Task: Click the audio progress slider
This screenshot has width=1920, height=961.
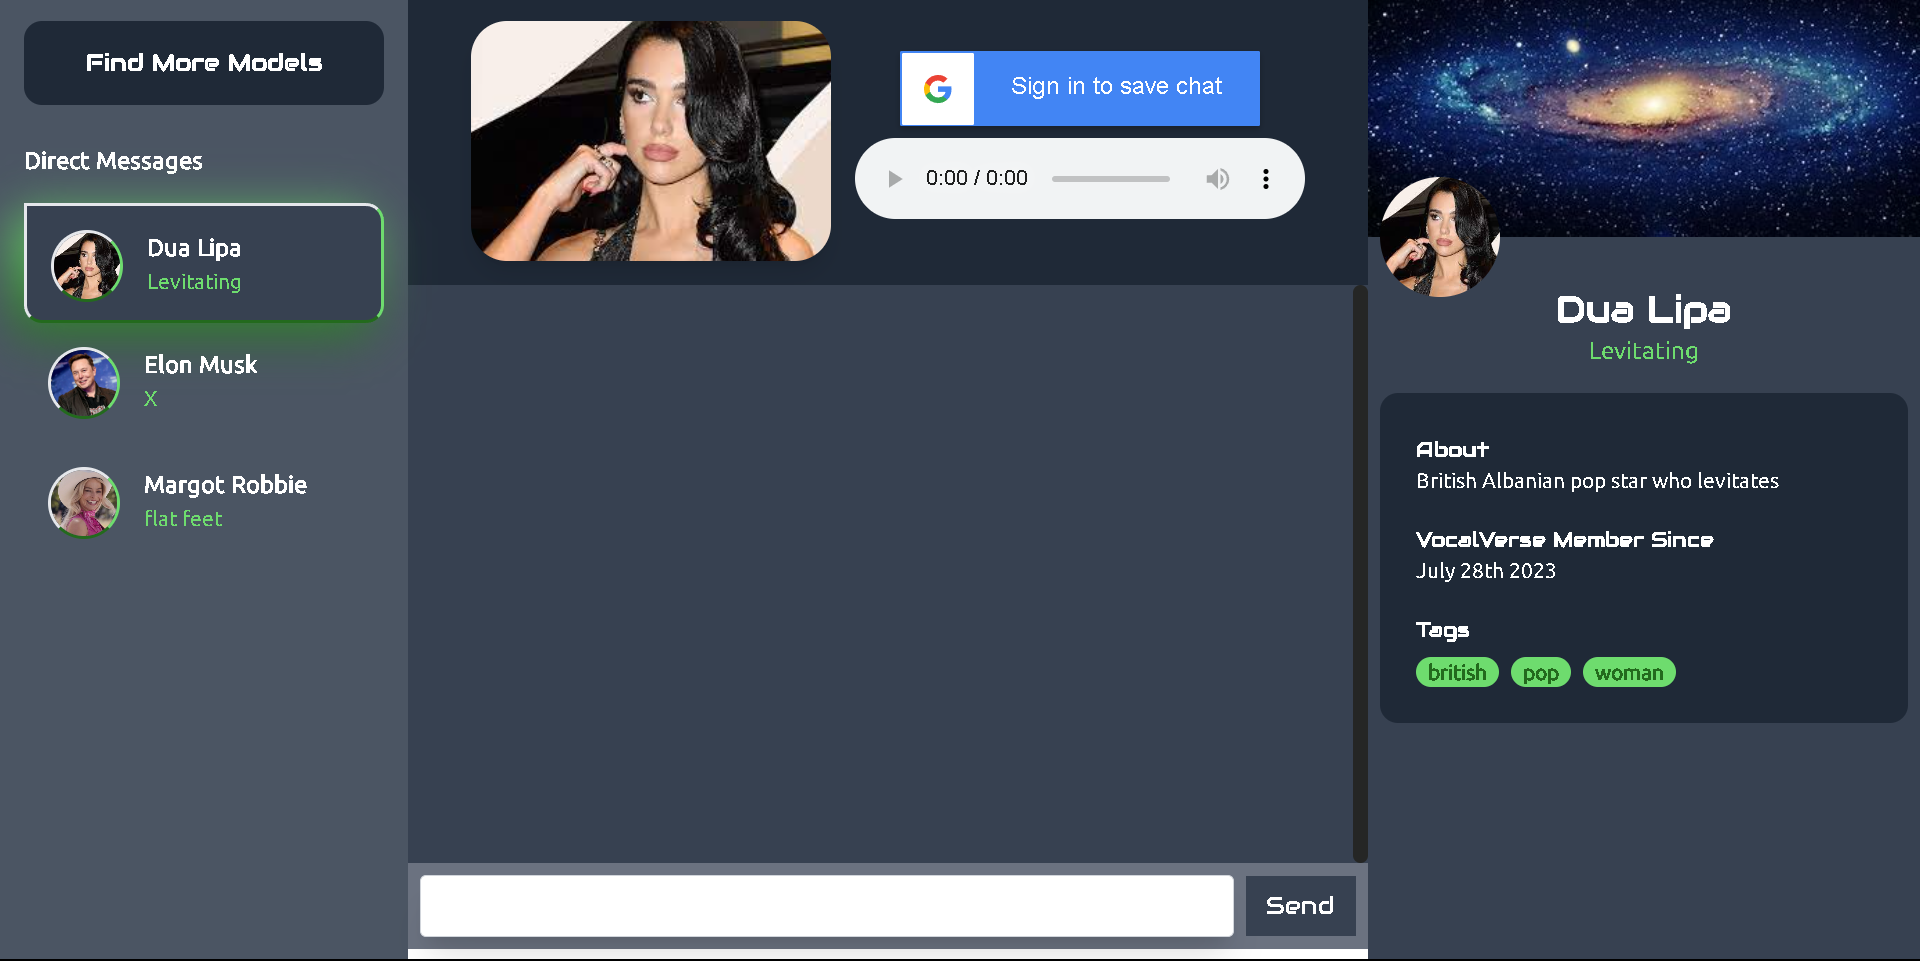Action: tap(1110, 179)
